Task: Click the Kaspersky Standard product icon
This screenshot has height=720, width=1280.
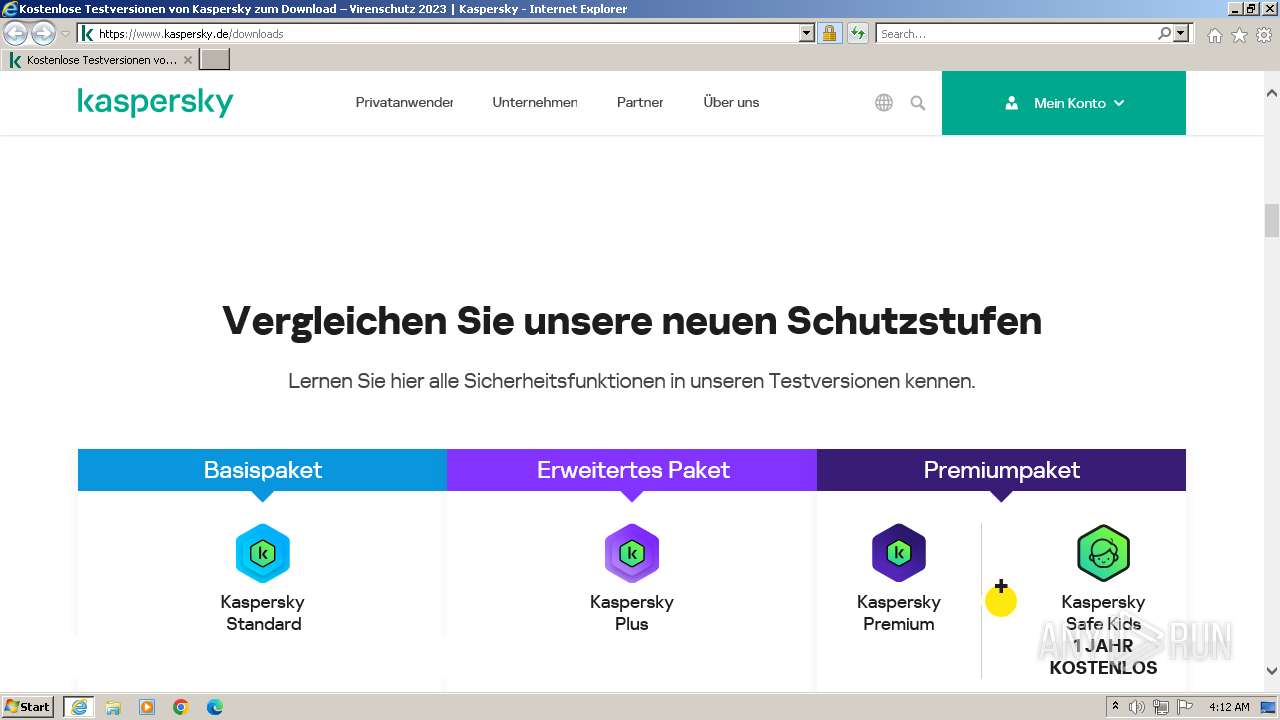Action: (x=263, y=553)
